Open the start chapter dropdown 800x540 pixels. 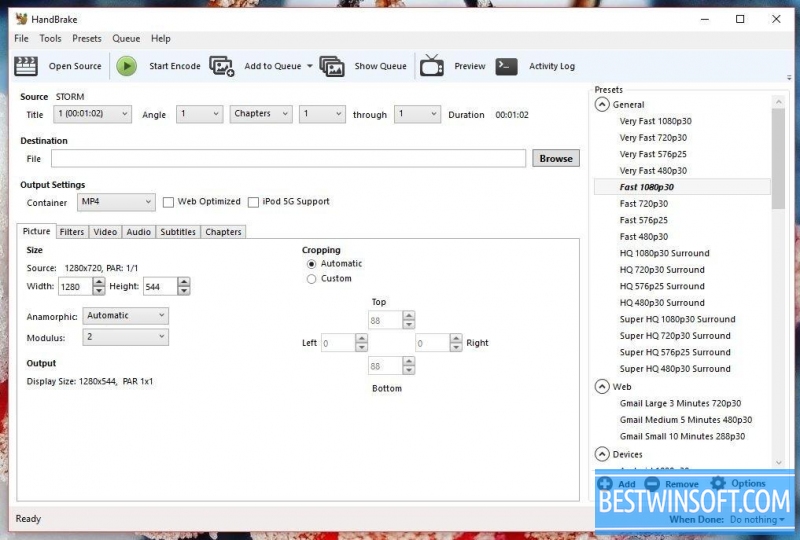pyautogui.click(x=322, y=114)
